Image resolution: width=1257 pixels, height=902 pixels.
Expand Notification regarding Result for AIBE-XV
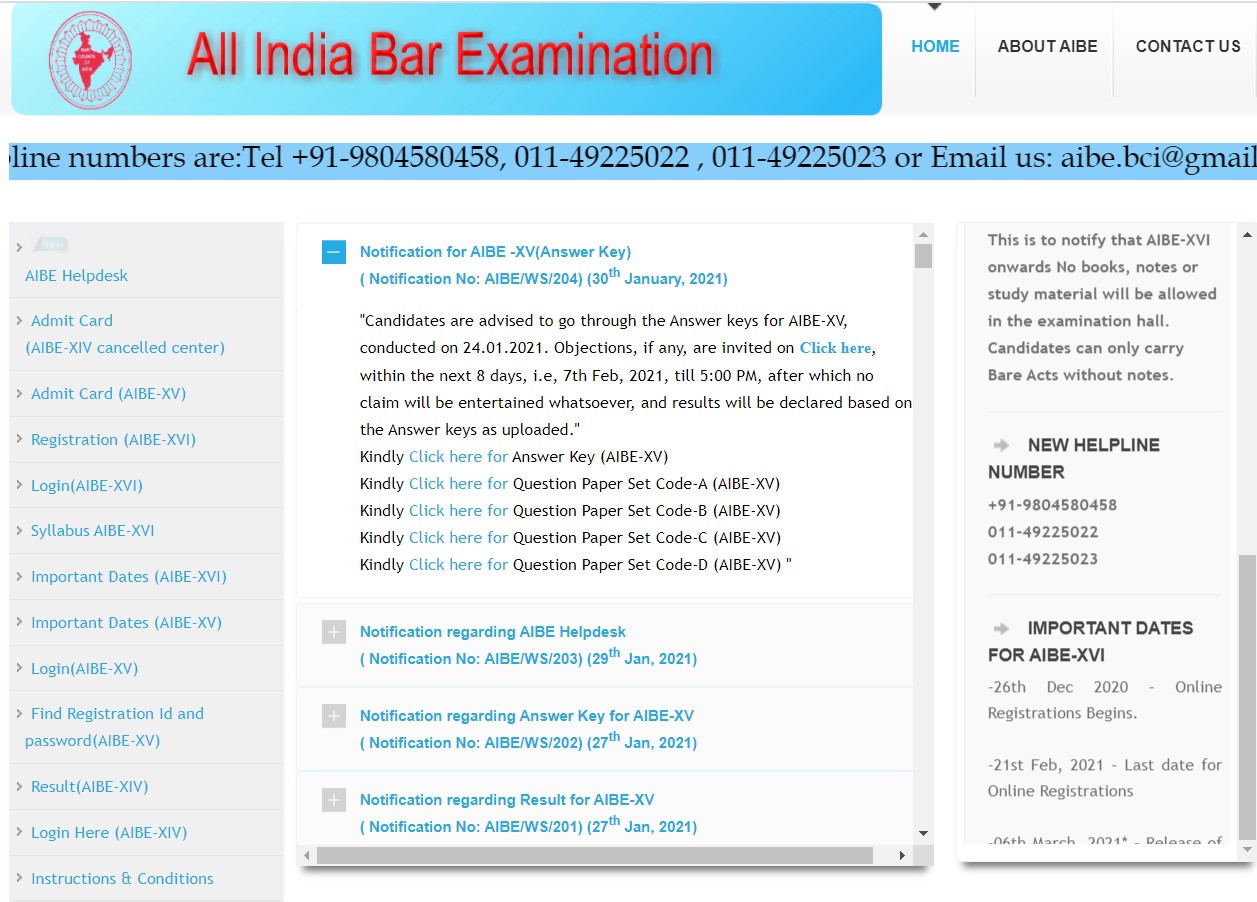point(334,800)
